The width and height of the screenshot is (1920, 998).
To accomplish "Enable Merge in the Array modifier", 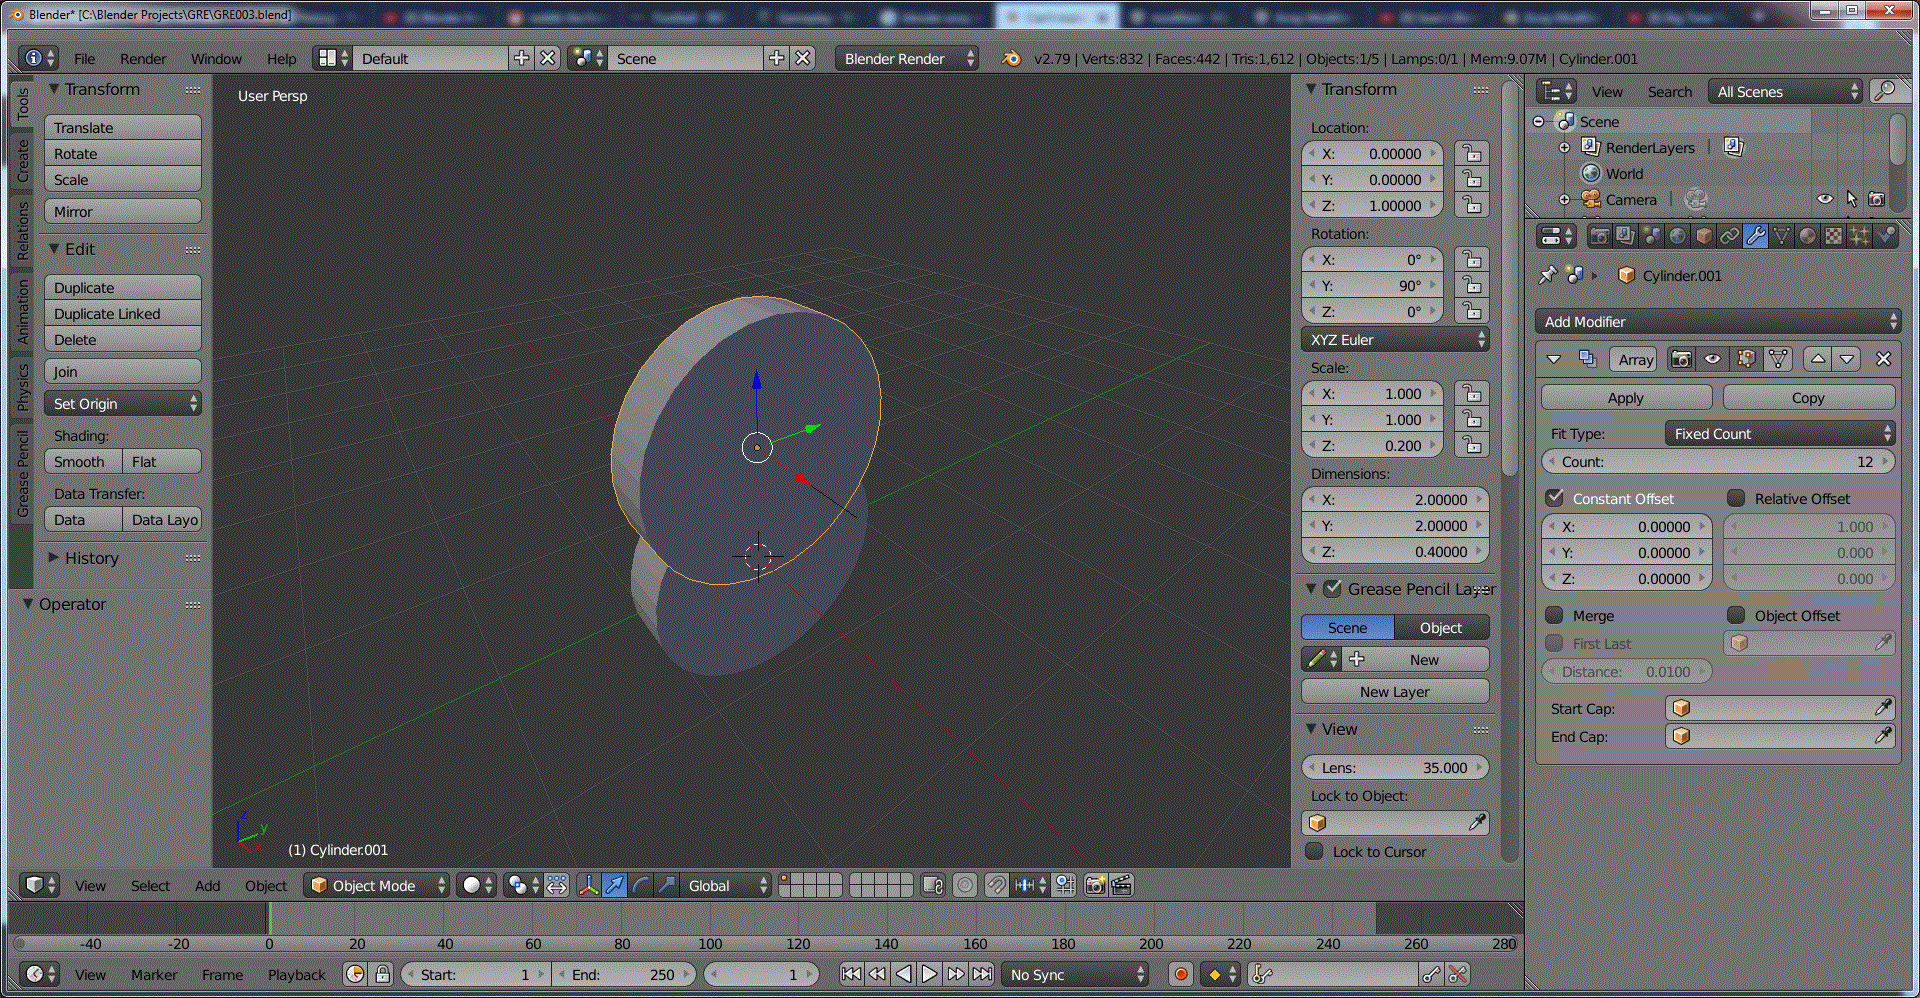I will pyautogui.click(x=1556, y=615).
